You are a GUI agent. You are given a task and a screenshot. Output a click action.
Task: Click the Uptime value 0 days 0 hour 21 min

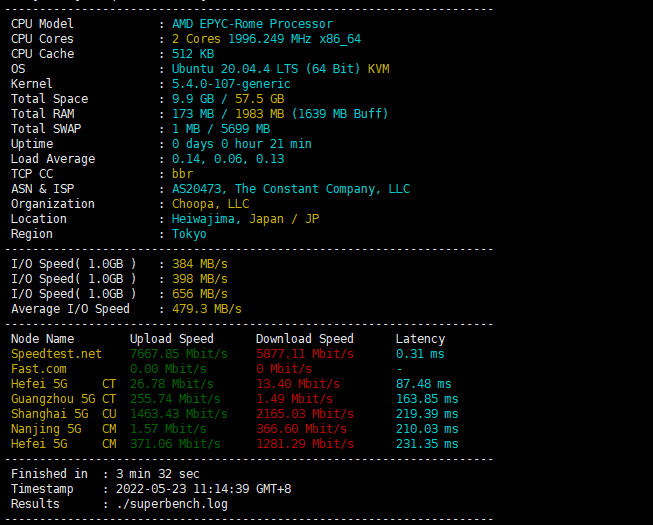click(242, 144)
